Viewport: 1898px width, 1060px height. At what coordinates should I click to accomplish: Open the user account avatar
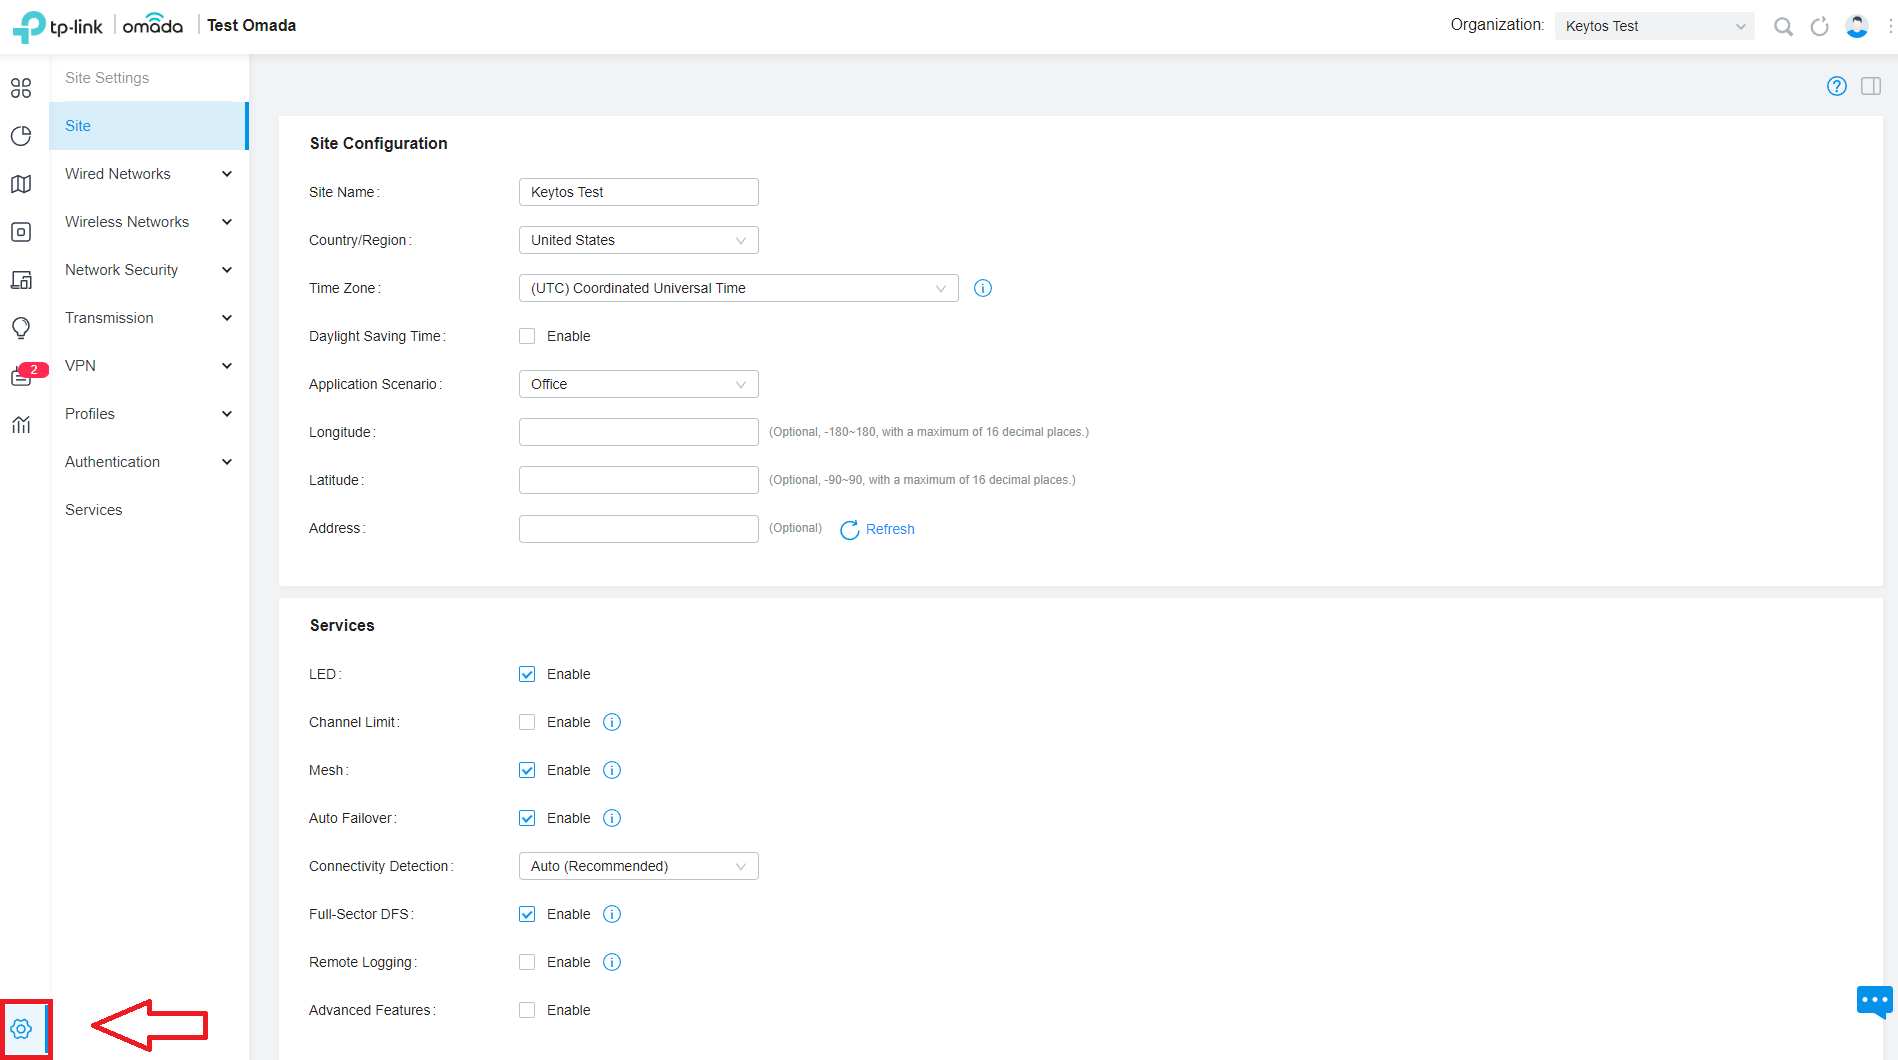[x=1857, y=27]
